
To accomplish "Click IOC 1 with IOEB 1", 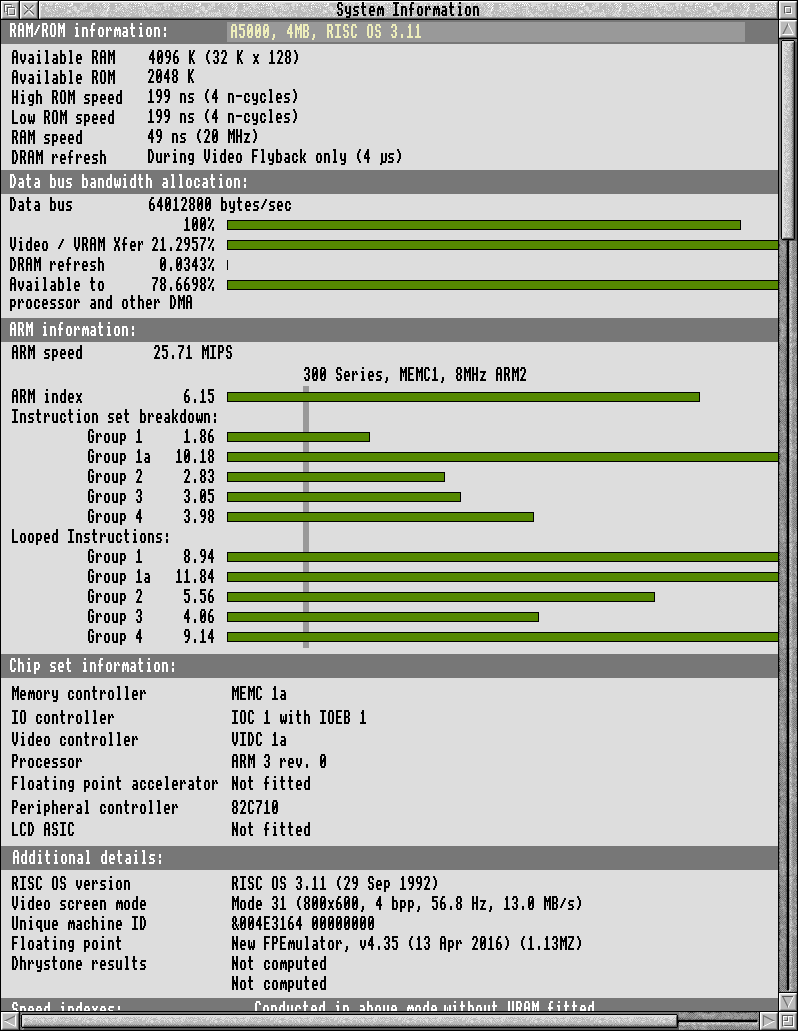I will (x=298, y=717).
